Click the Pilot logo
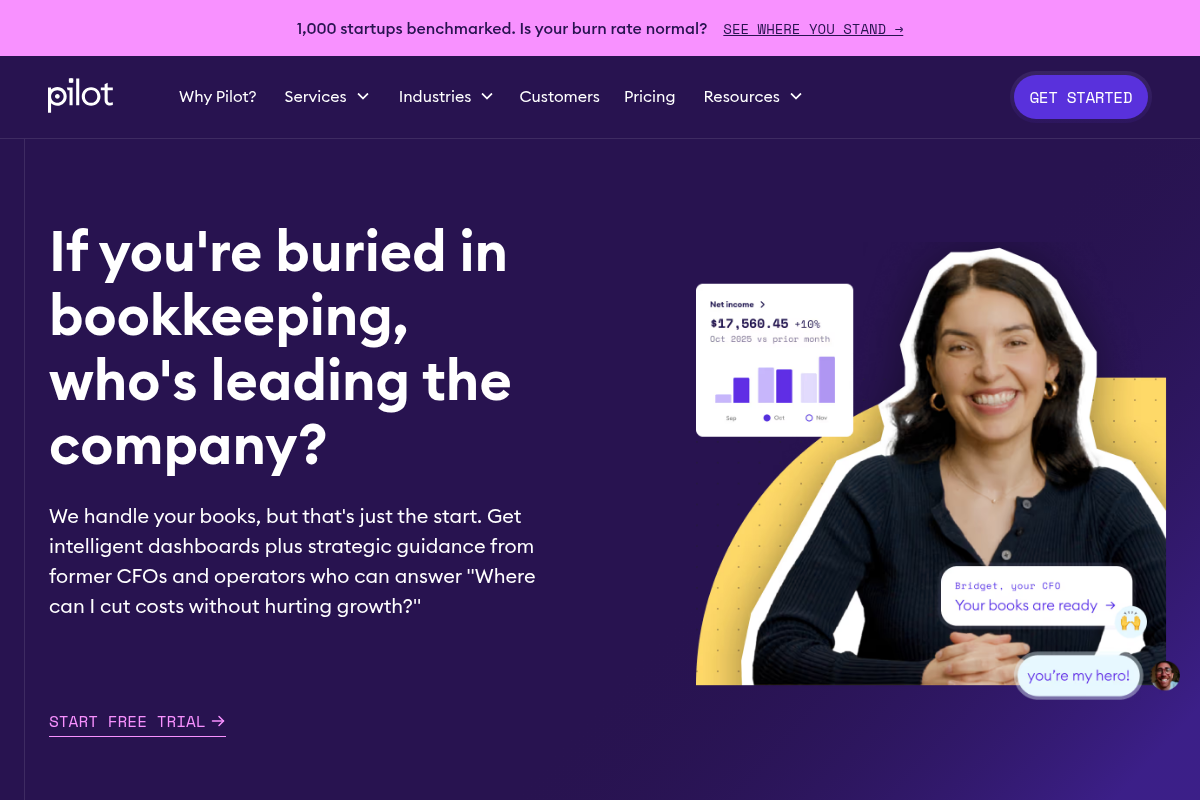This screenshot has height=800, width=1200. pos(80,96)
